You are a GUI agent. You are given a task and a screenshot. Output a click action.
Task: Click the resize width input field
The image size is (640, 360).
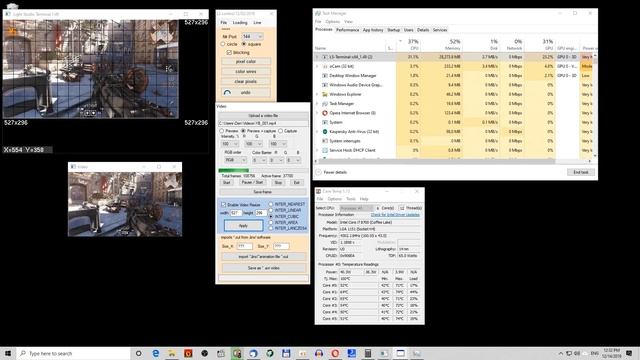236,213
